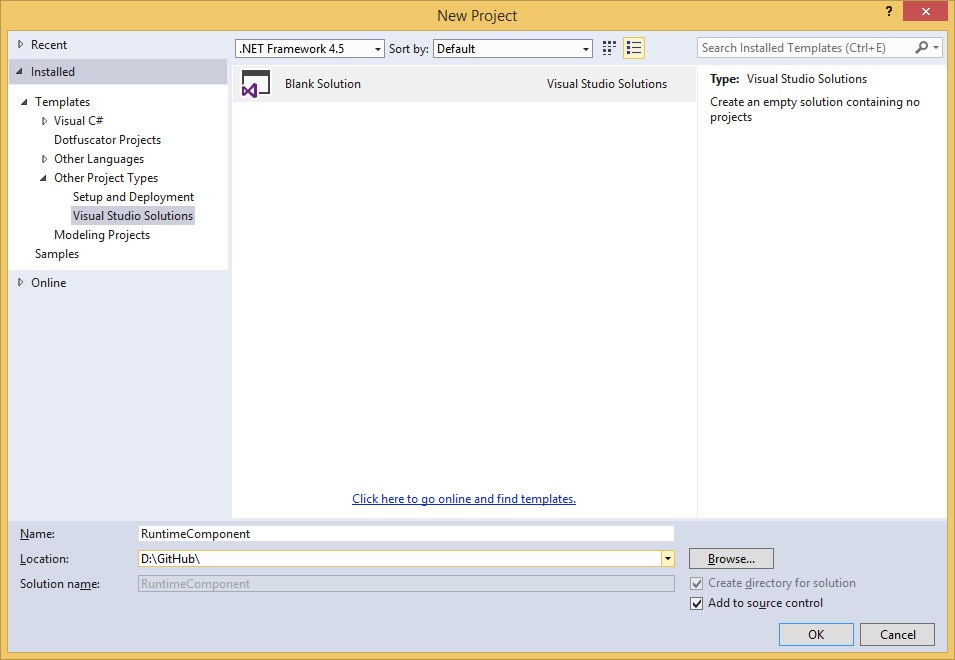Toggle Add to source control checkbox
The height and width of the screenshot is (660, 955).
tap(696, 603)
